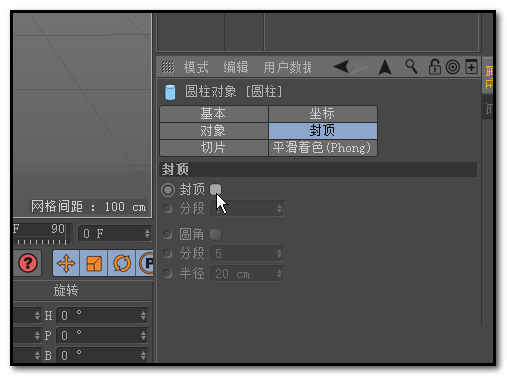The width and height of the screenshot is (507, 377).
Task: Switch to the 基本 tab
Action: pyautogui.click(x=214, y=114)
